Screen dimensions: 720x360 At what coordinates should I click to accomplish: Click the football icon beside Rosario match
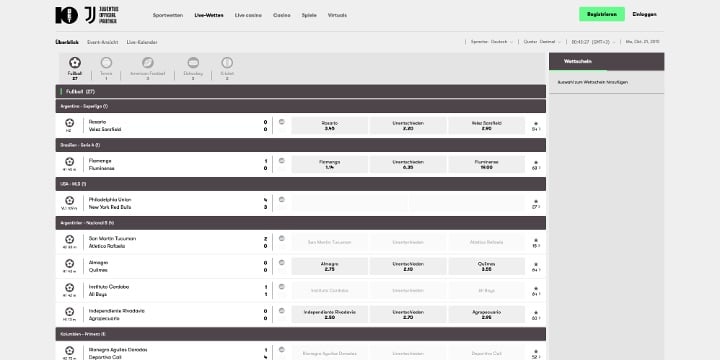coord(69,123)
